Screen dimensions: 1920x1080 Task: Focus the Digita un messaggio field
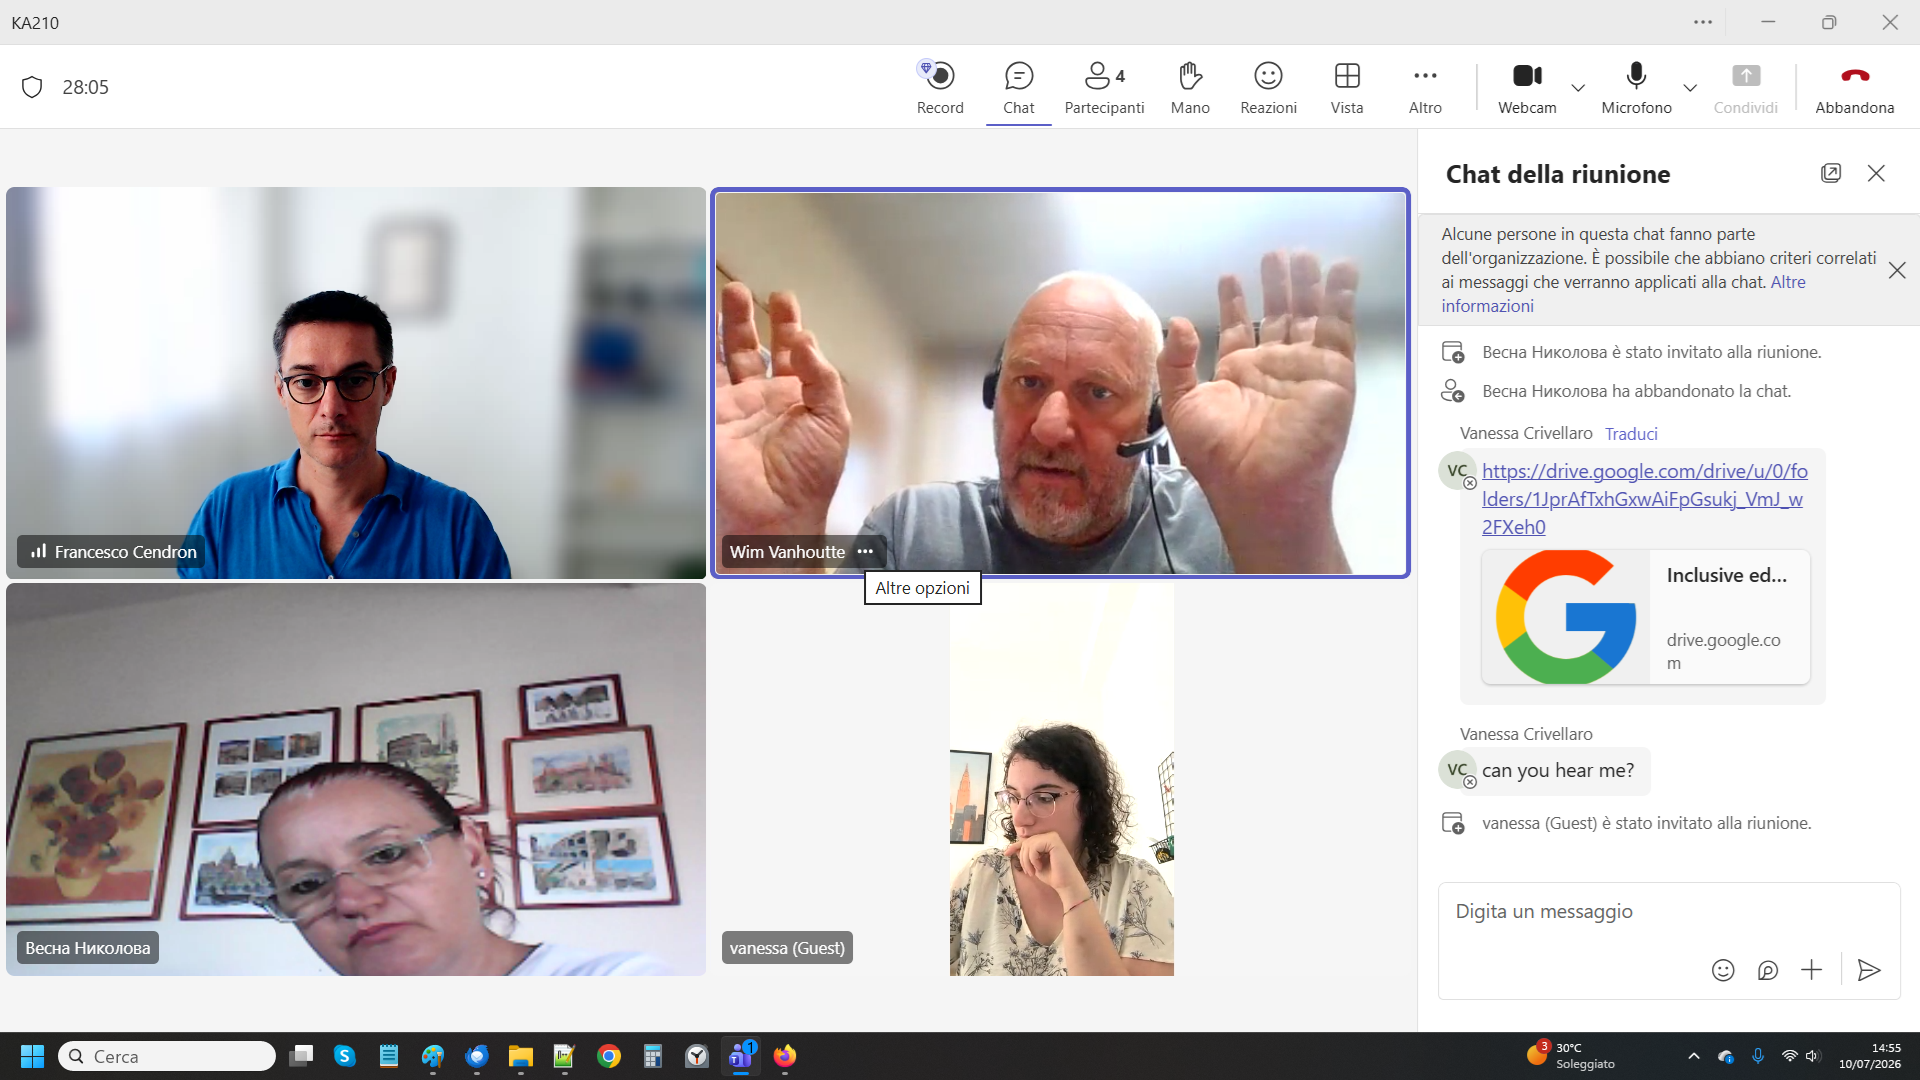(x=1668, y=912)
